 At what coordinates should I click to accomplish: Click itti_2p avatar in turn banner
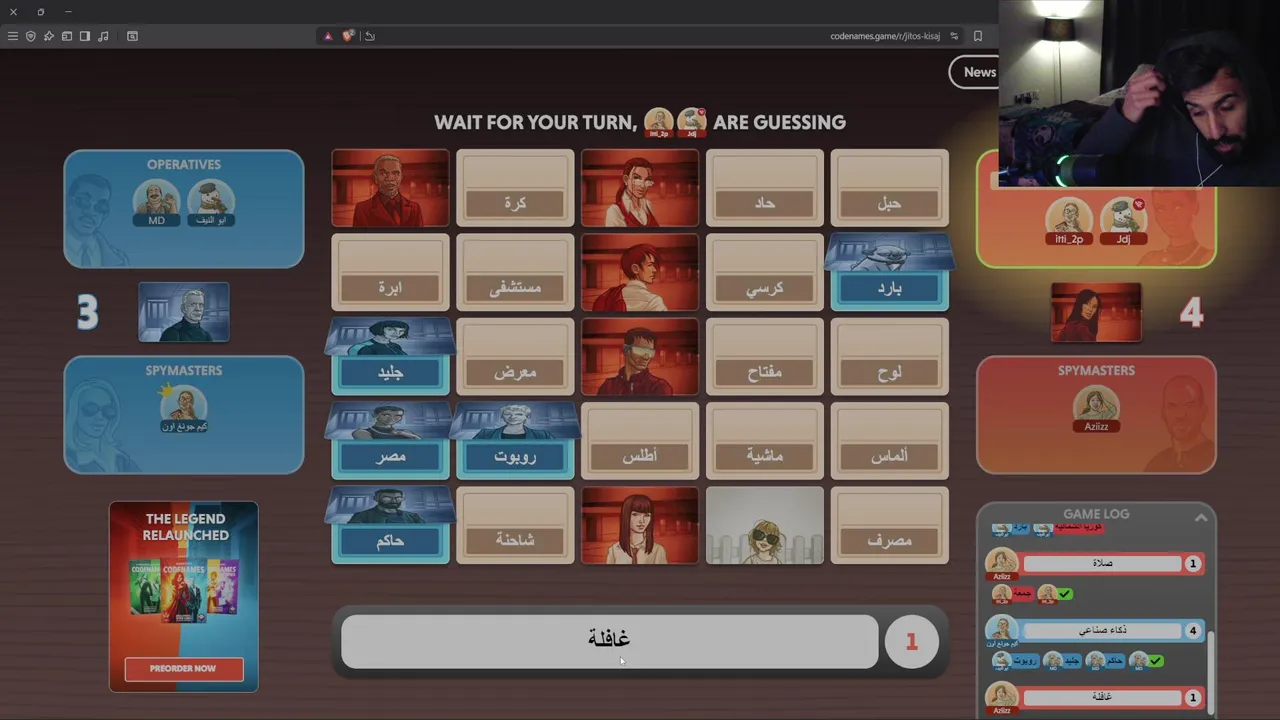659,122
